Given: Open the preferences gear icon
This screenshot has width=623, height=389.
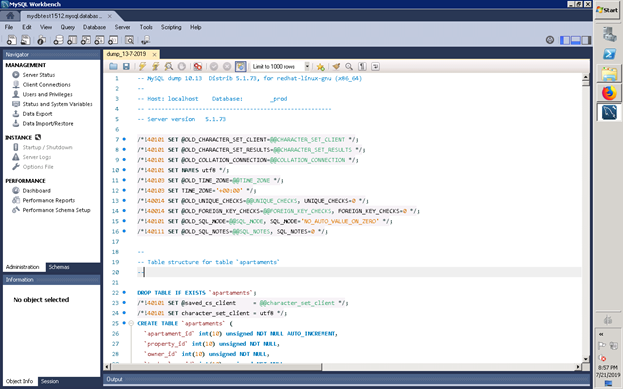Looking at the screenshot, I should tap(550, 40).
